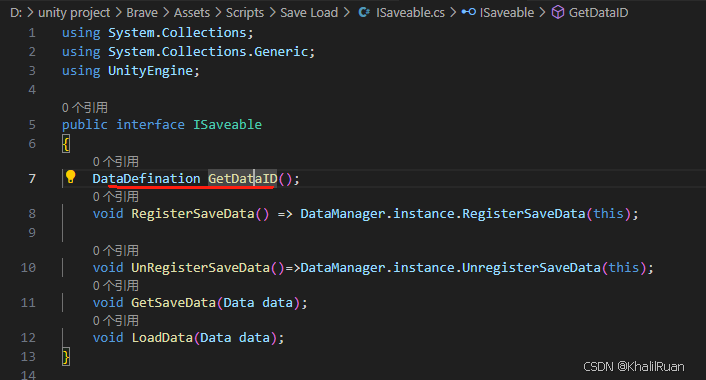Click the interface symbol icon before ISaveable breadcrumb
Viewport: 706px width, 380px height.
469,12
